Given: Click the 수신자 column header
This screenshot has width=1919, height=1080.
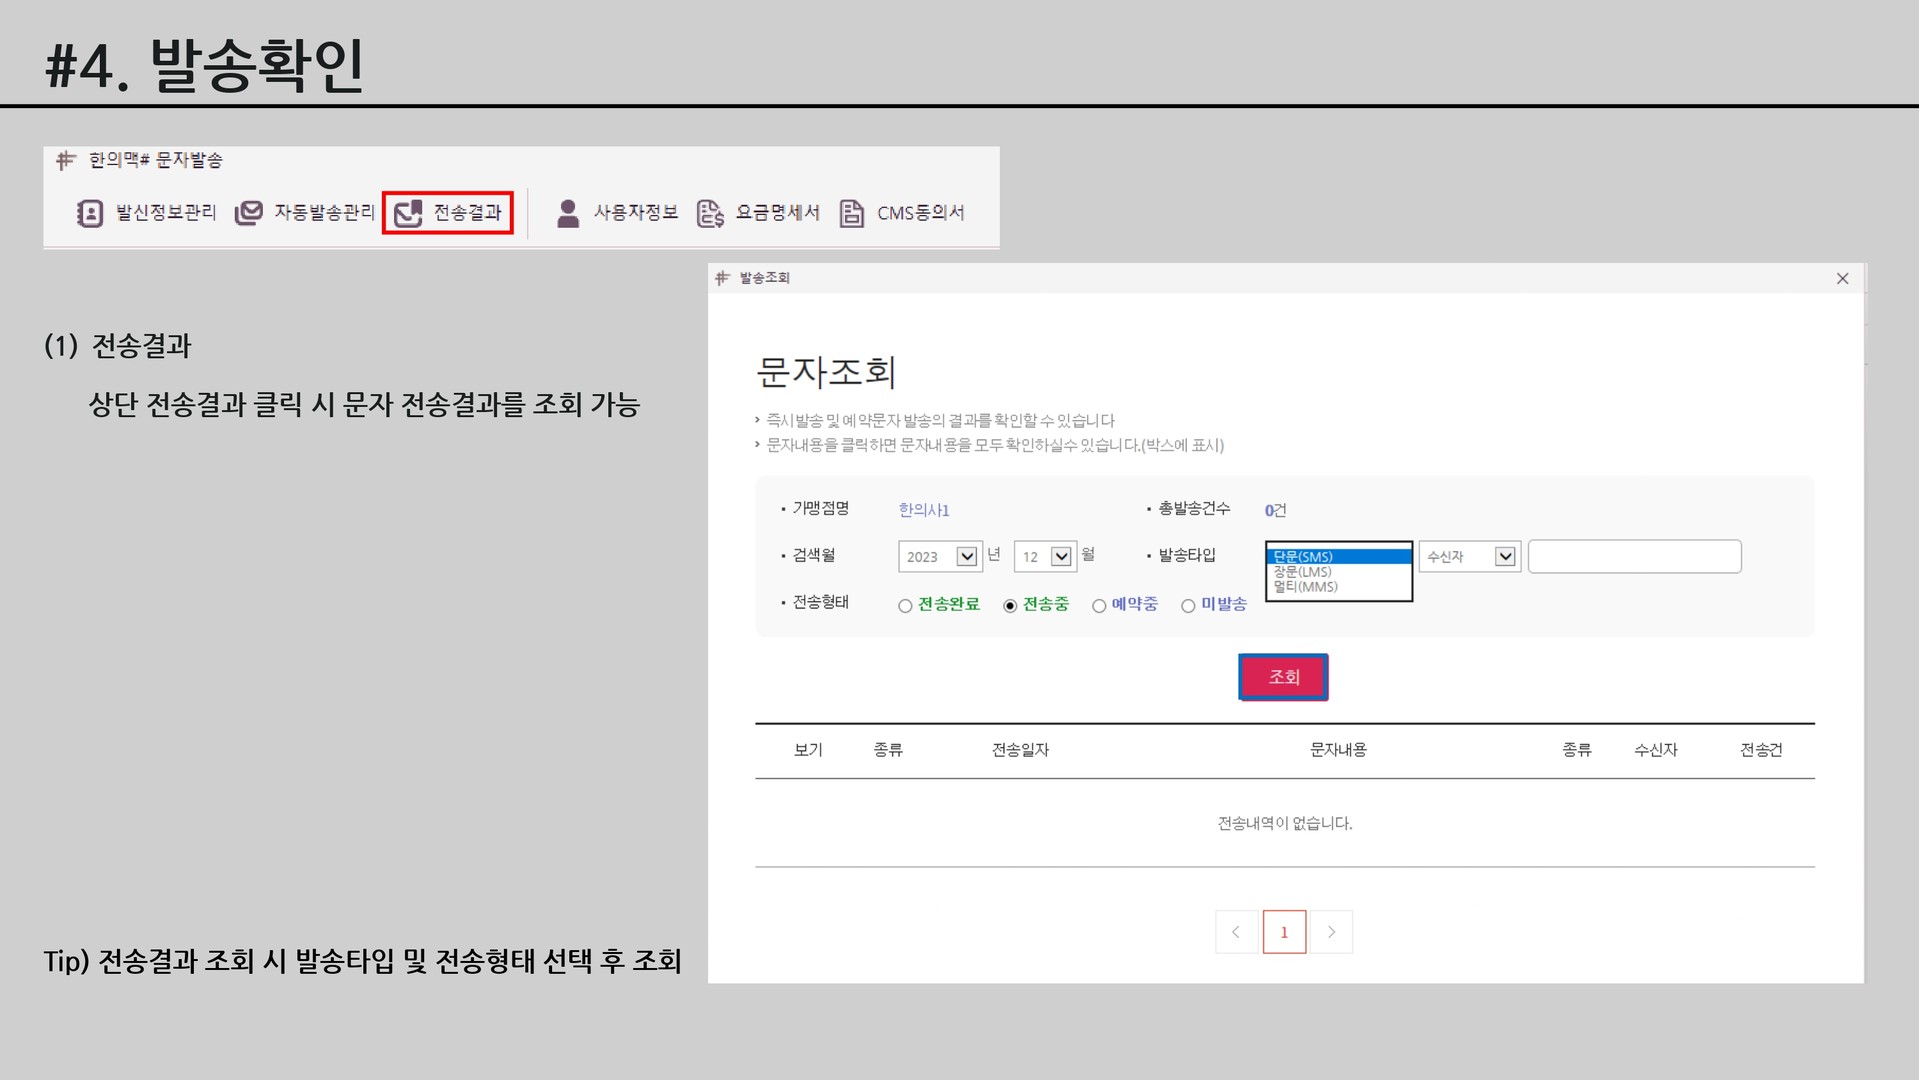Looking at the screenshot, I should 1656,750.
